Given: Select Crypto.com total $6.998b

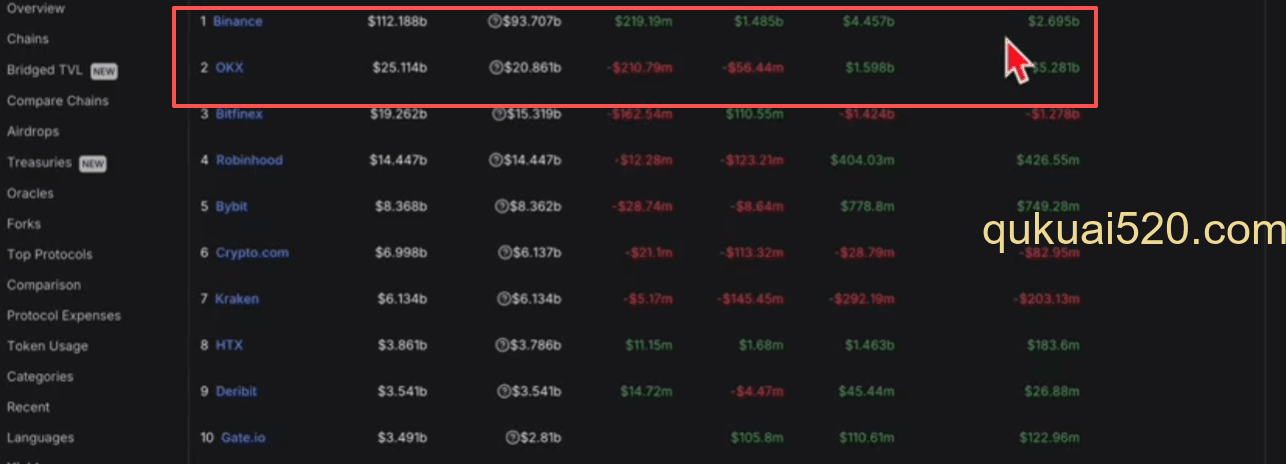Looking at the screenshot, I should coord(402,253).
